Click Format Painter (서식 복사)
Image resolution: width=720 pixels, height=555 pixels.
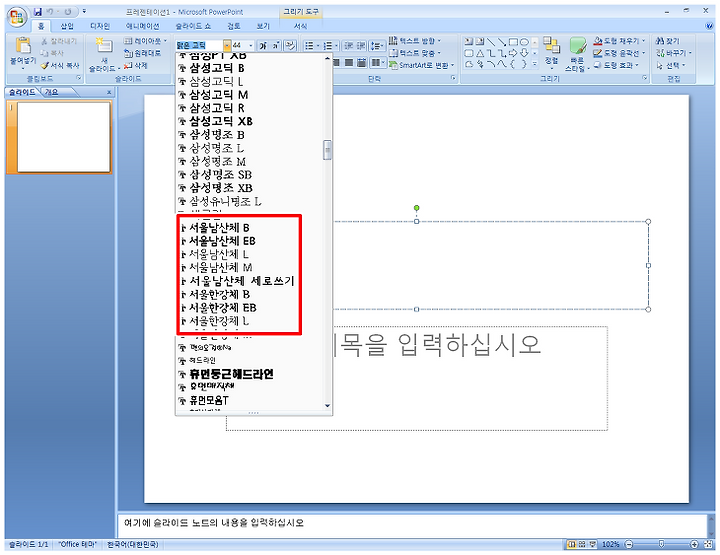(x=60, y=66)
